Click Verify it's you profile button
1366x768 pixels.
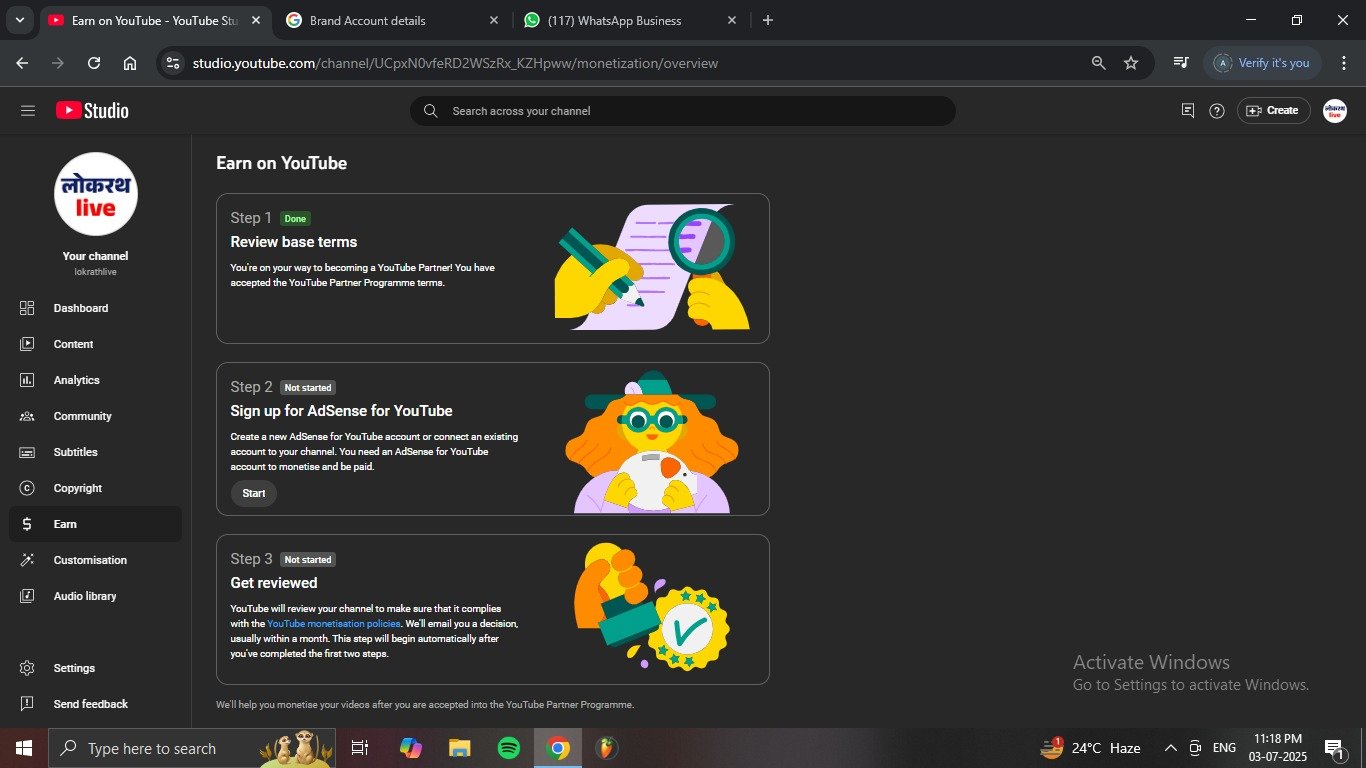coord(1263,63)
